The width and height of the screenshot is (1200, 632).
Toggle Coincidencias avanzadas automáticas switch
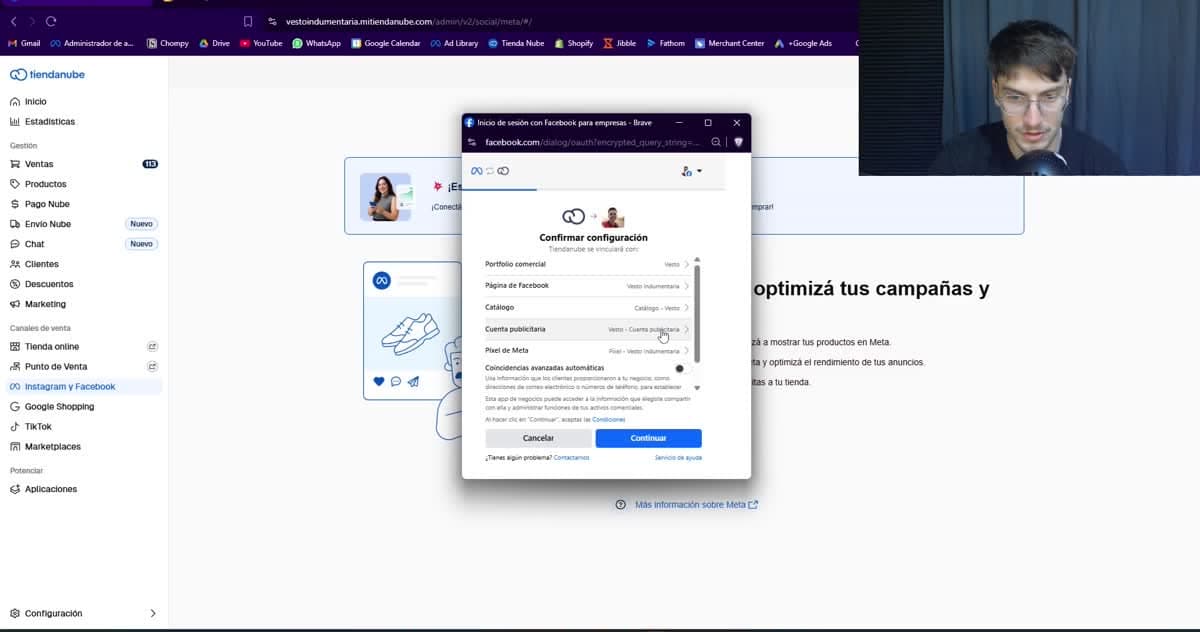(683, 369)
